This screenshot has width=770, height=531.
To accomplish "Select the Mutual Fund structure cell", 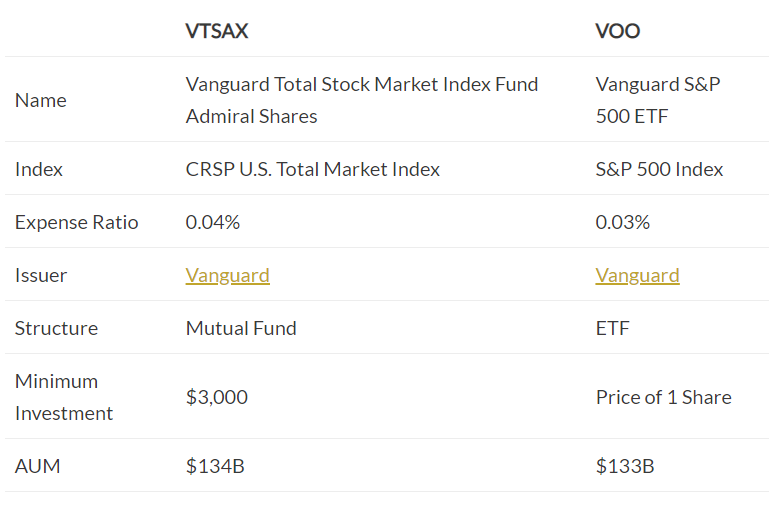I will pos(241,328).
